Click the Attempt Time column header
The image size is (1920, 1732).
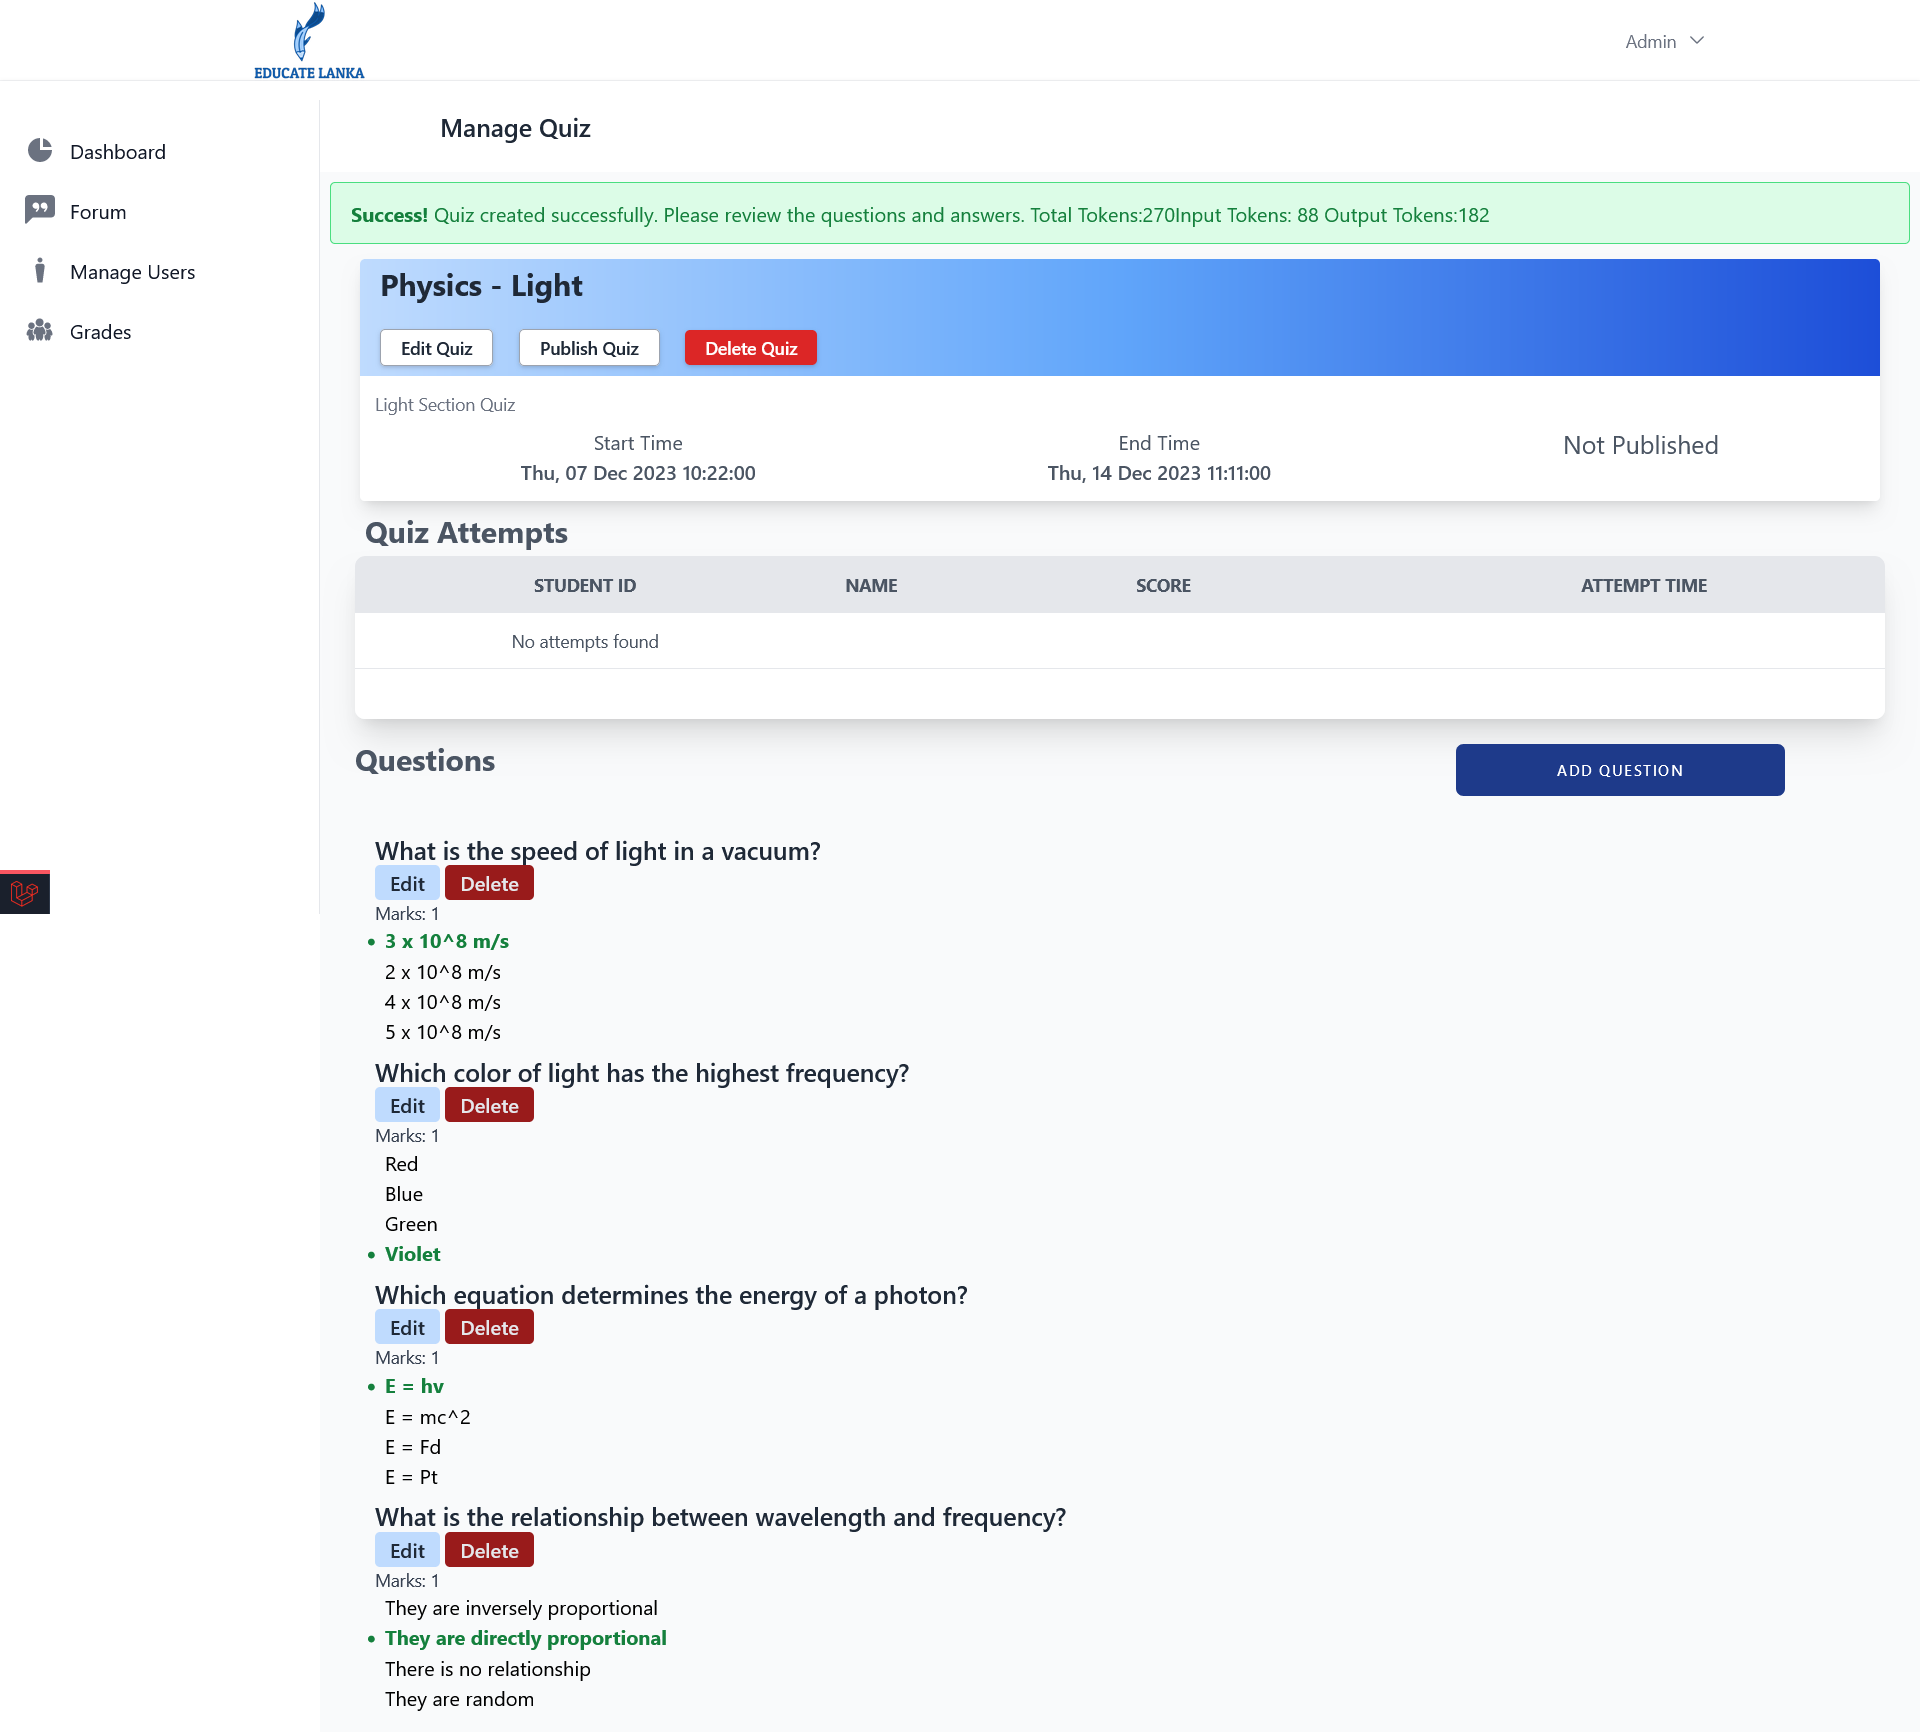coord(1643,586)
